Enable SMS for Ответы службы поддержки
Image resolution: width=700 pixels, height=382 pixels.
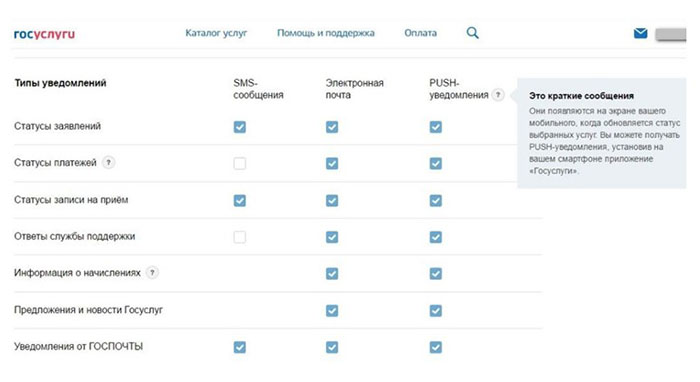240,237
